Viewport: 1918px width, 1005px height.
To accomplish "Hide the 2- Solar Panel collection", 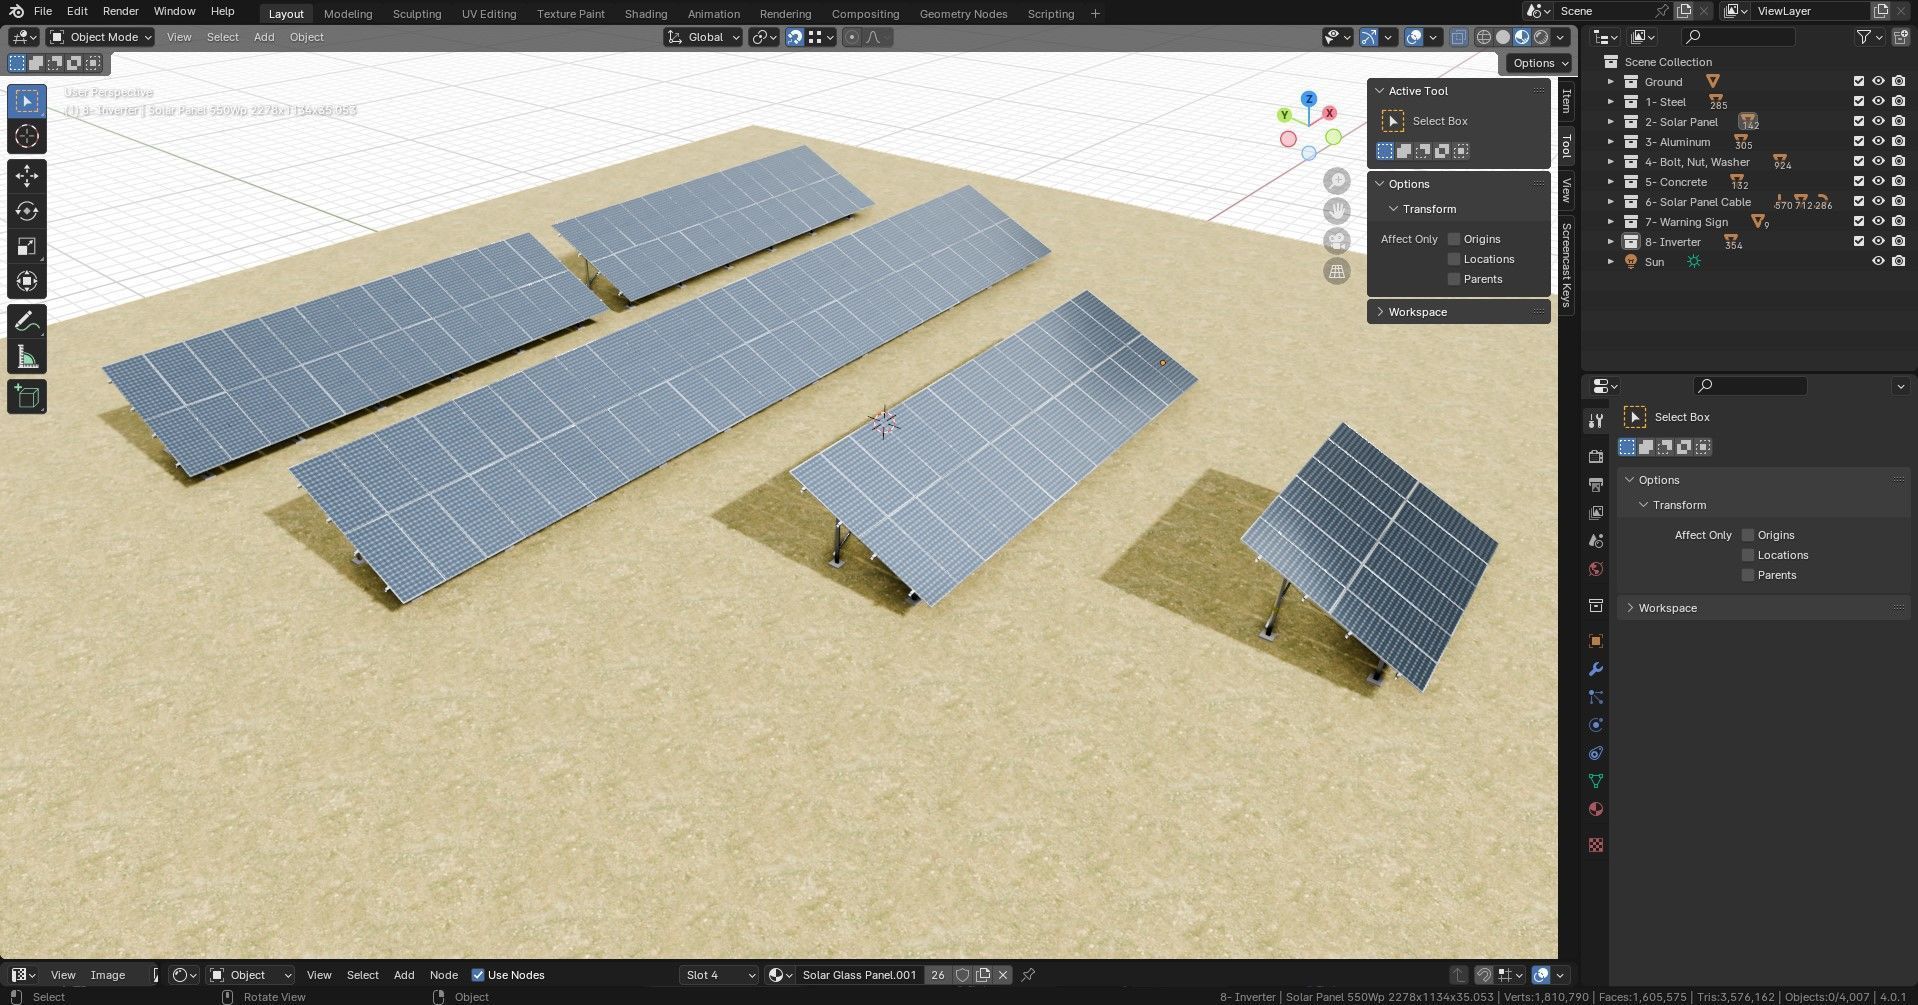I will click(x=1878, y=122).
